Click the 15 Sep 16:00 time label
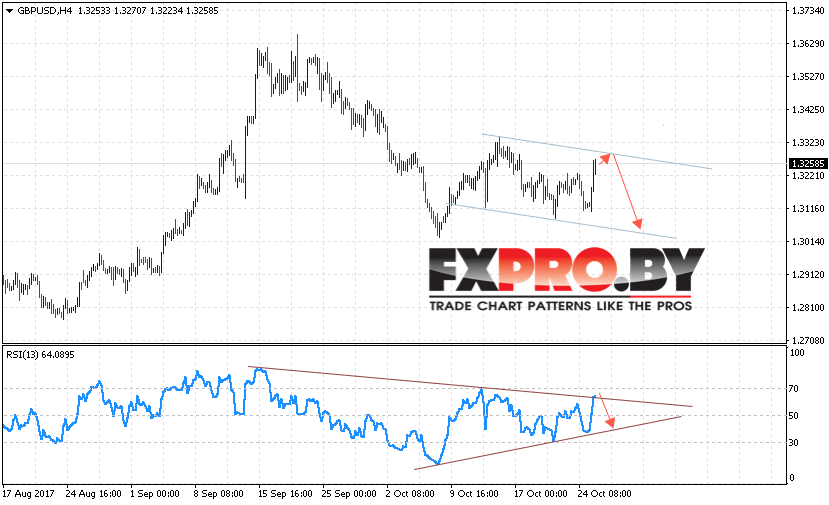This screenshot has height=505, width=829. pyautogui.click(x=285, y=494)
